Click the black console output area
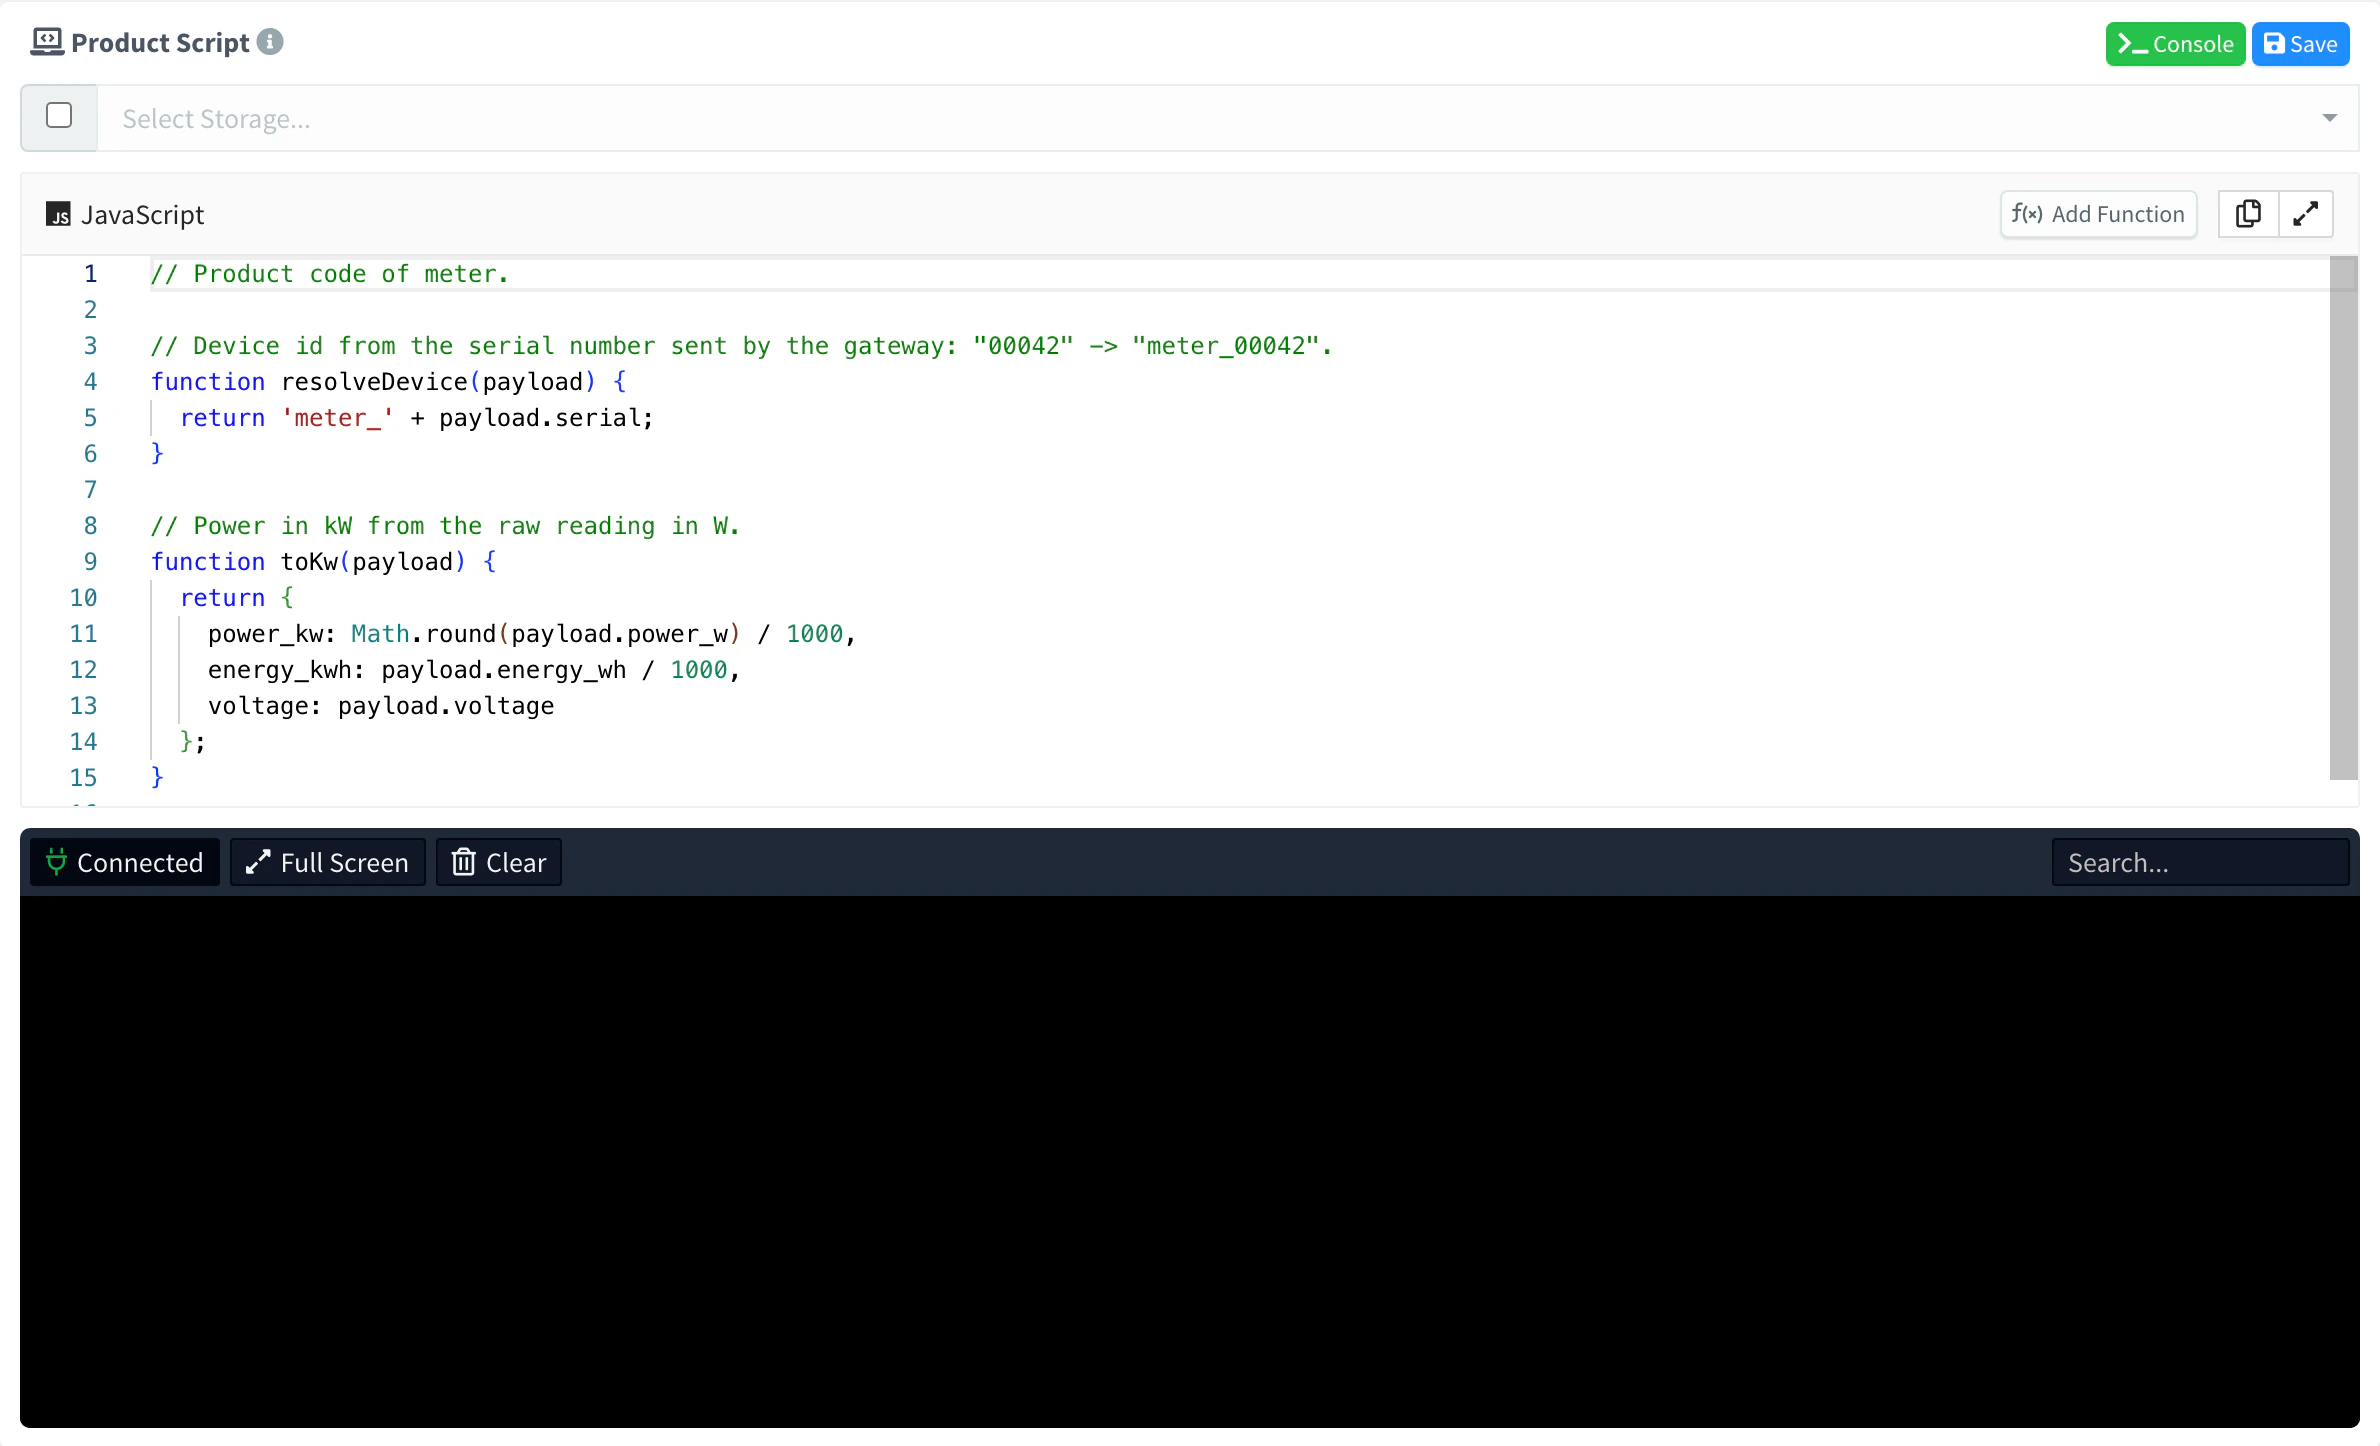The width and height of the screenshot is (2380, 1446). [x=1190, y=1161]
